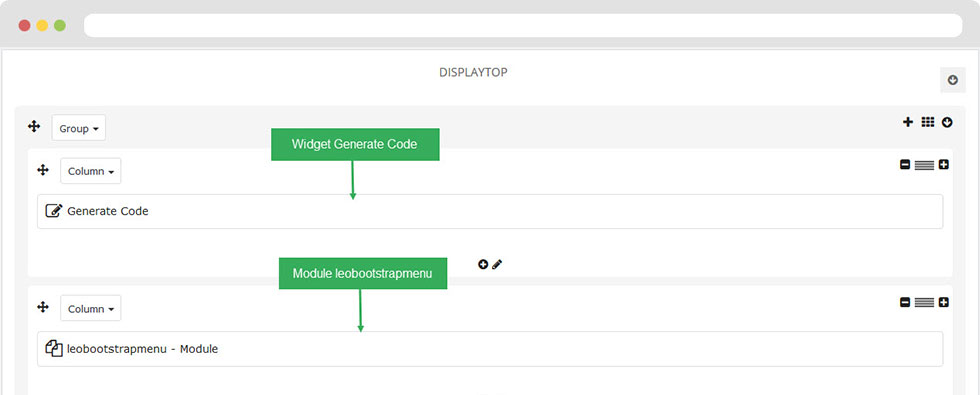Click first column's width bars icon
The height and width of the screenshot is (395, 980).
click(x=924, y=165)
